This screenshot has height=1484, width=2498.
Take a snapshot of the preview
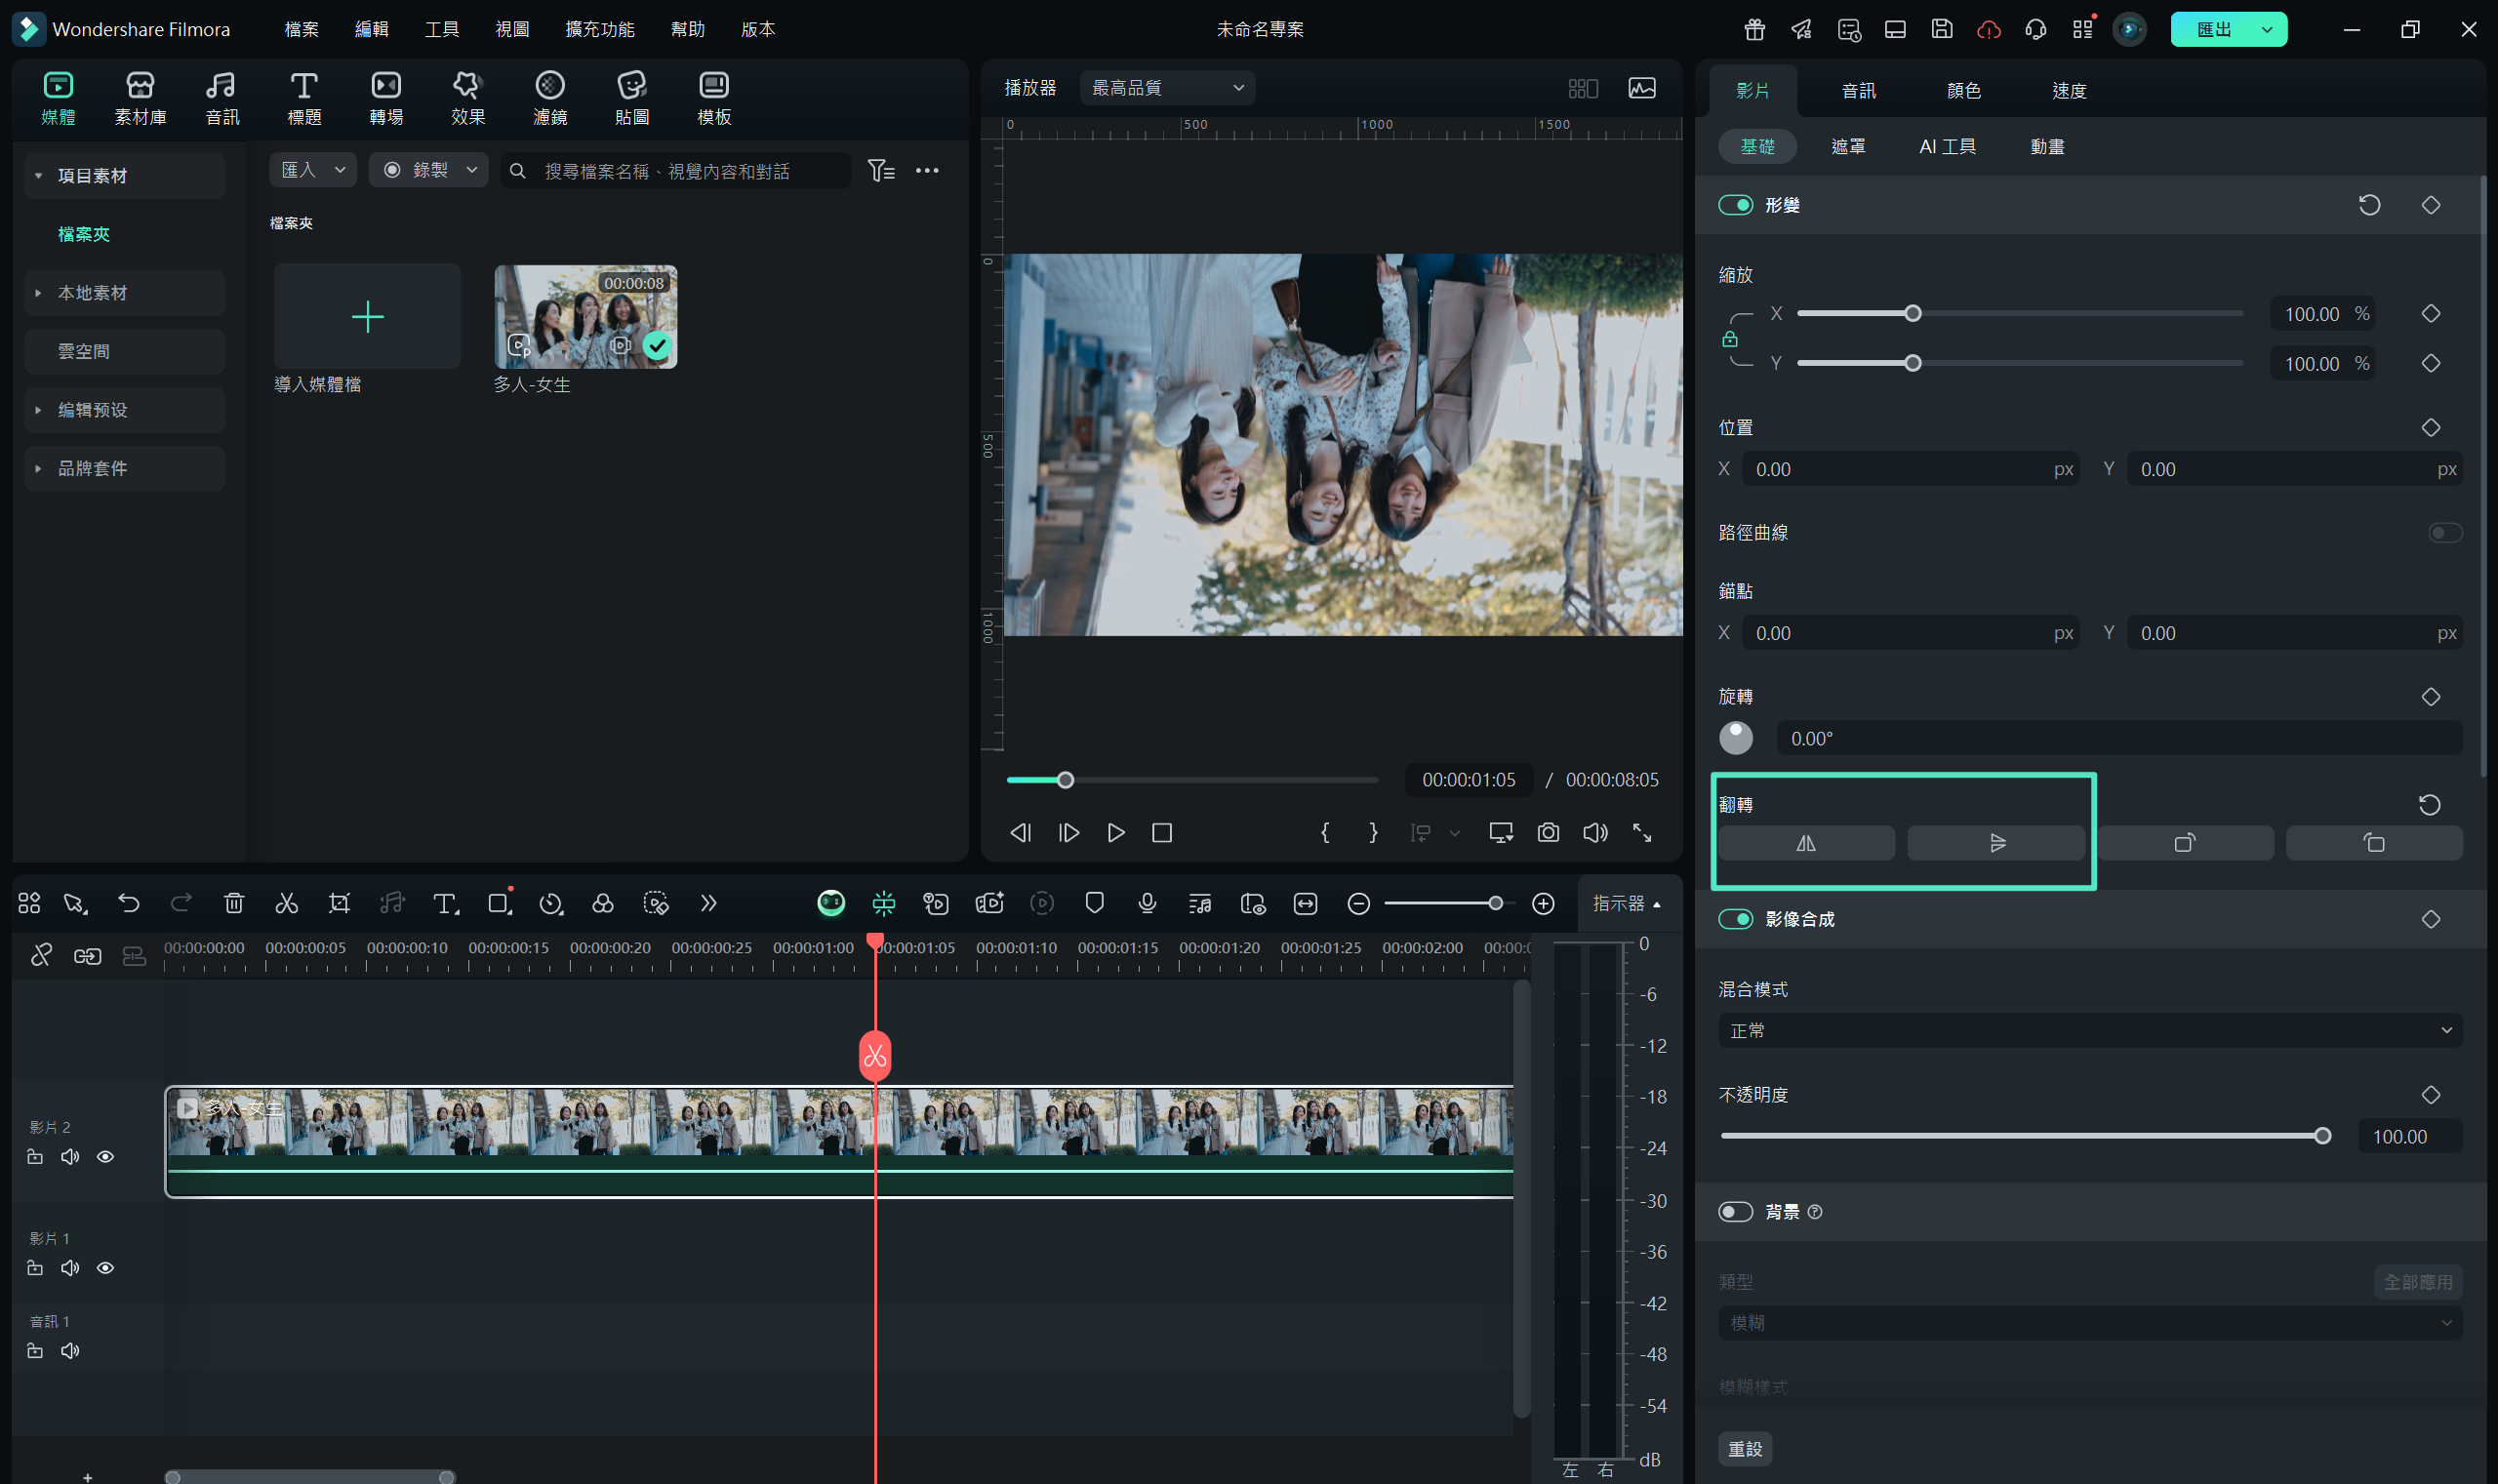tap(1547, 832)
